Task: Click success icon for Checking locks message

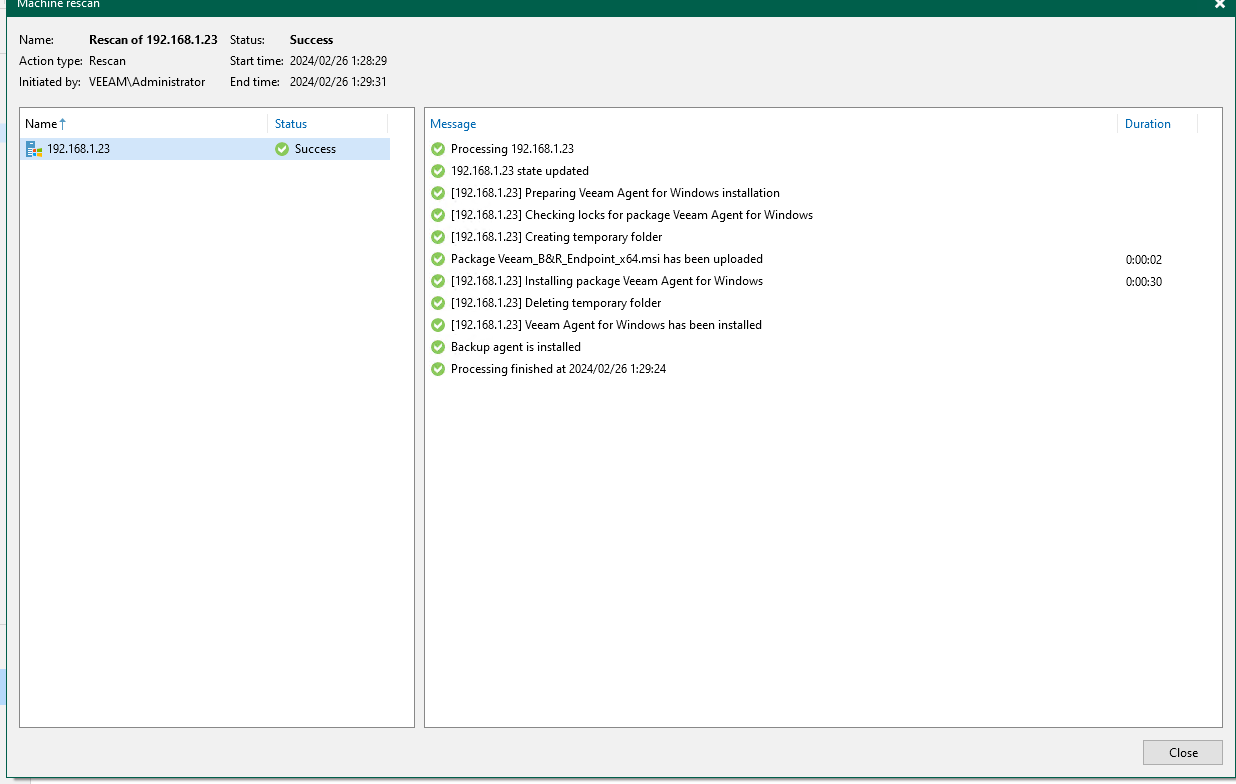Action: [438, 215]
